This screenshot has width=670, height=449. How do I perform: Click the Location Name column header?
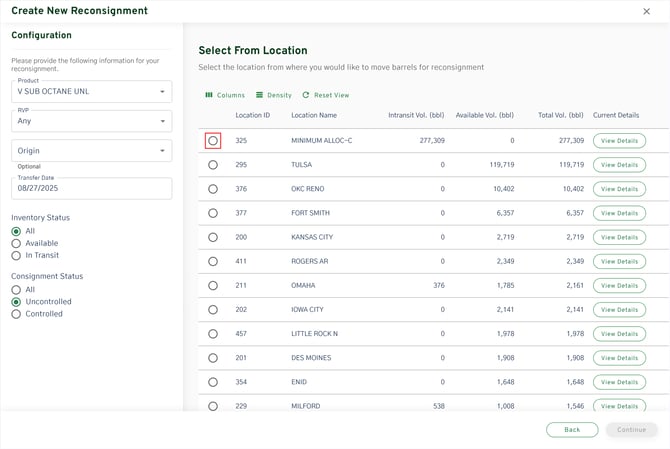point(314,115)
